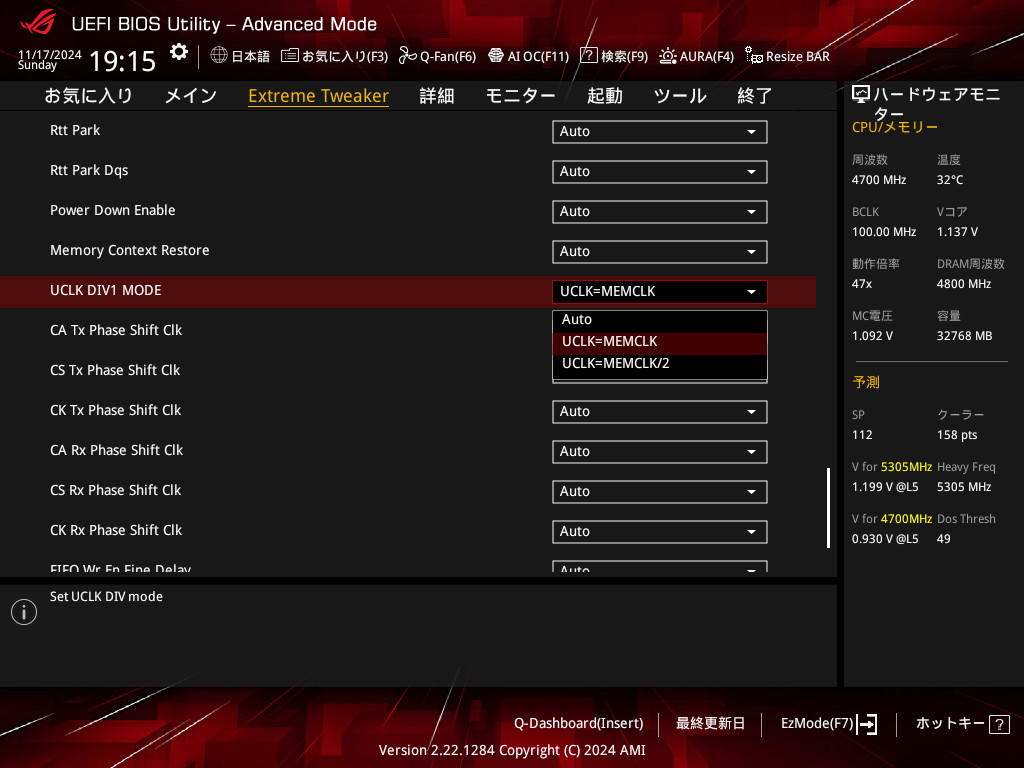This screenshot has width=1024, height=768.
Task: Collapse the UCLK DIV1 MODE dropdown
Action: [660, 291]
